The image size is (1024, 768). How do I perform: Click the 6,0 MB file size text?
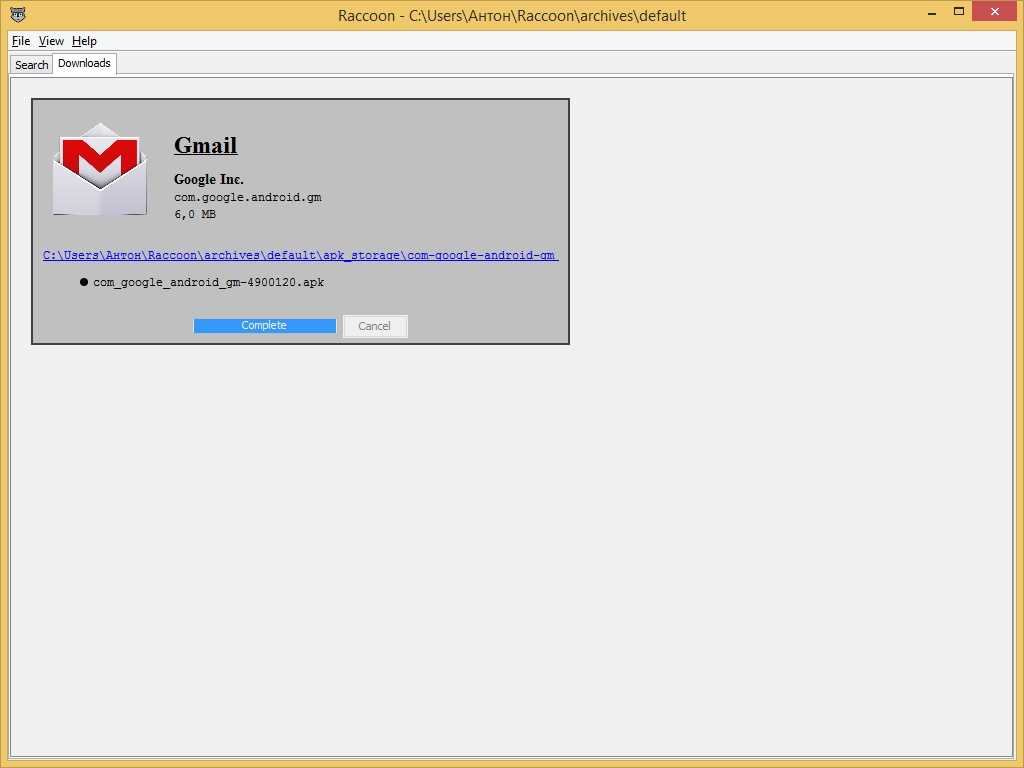coord(194,214)
